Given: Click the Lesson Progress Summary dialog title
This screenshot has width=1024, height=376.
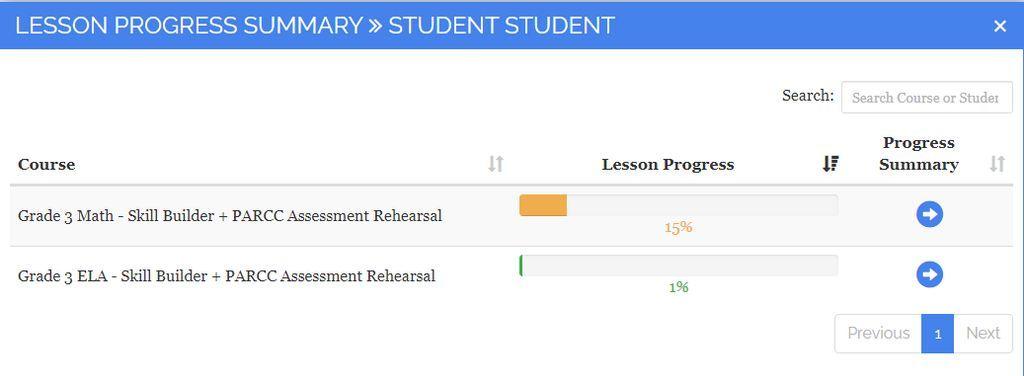Looking at the screenshot, I should pos(315,25).
